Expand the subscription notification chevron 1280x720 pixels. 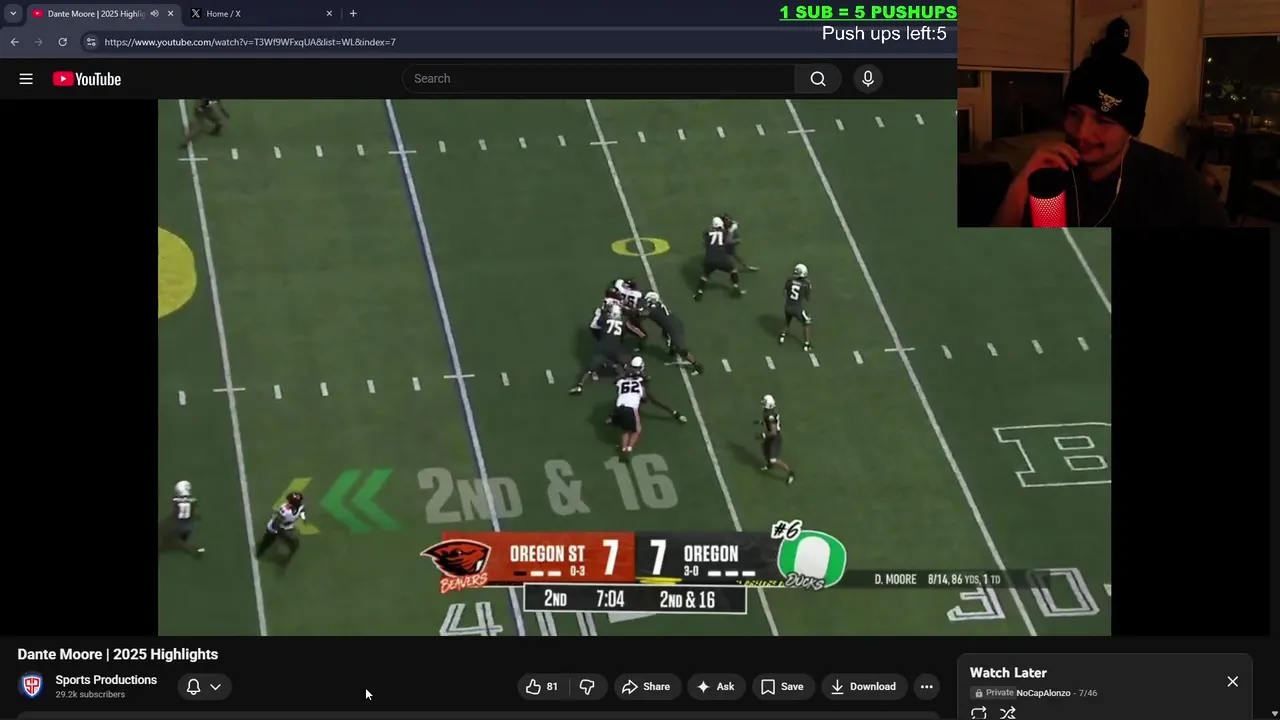215,687
